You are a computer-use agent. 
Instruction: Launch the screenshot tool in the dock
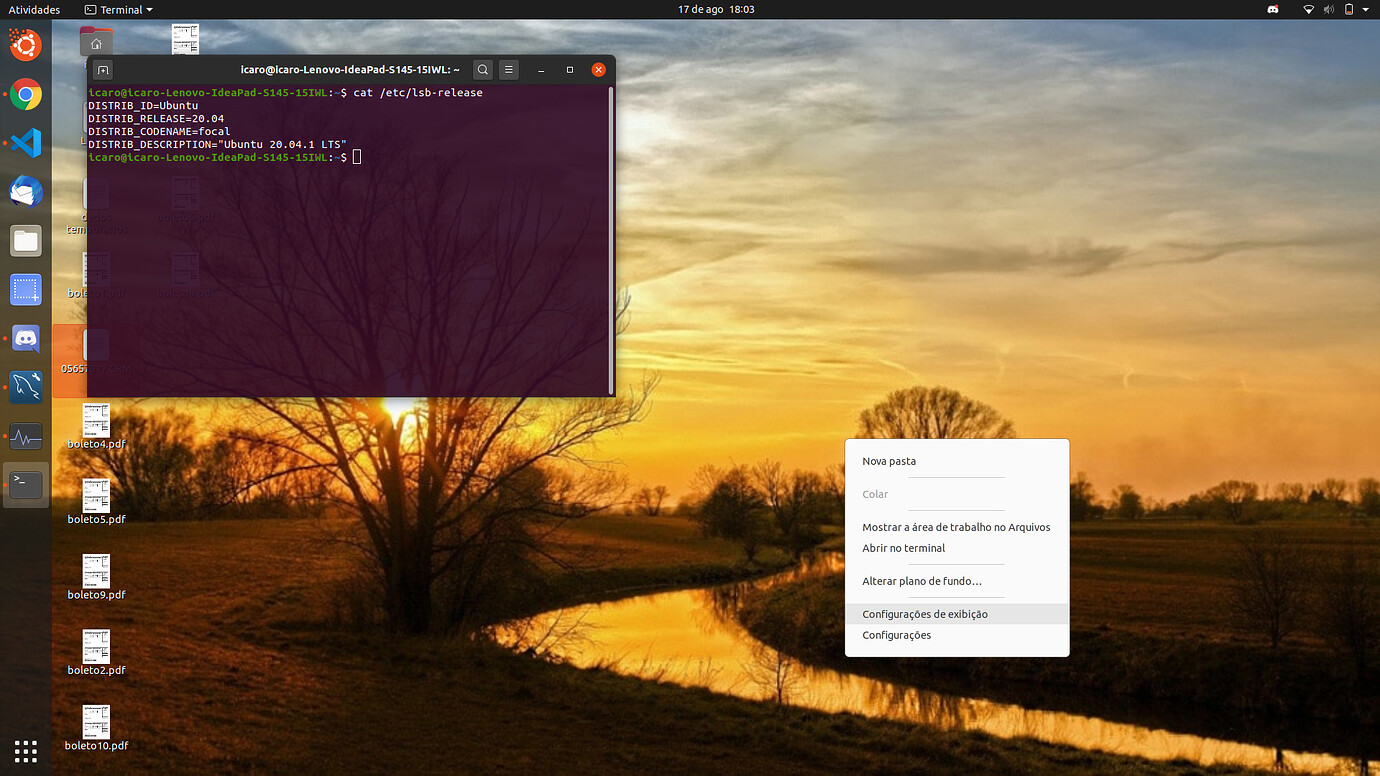[x=26, y=290]
